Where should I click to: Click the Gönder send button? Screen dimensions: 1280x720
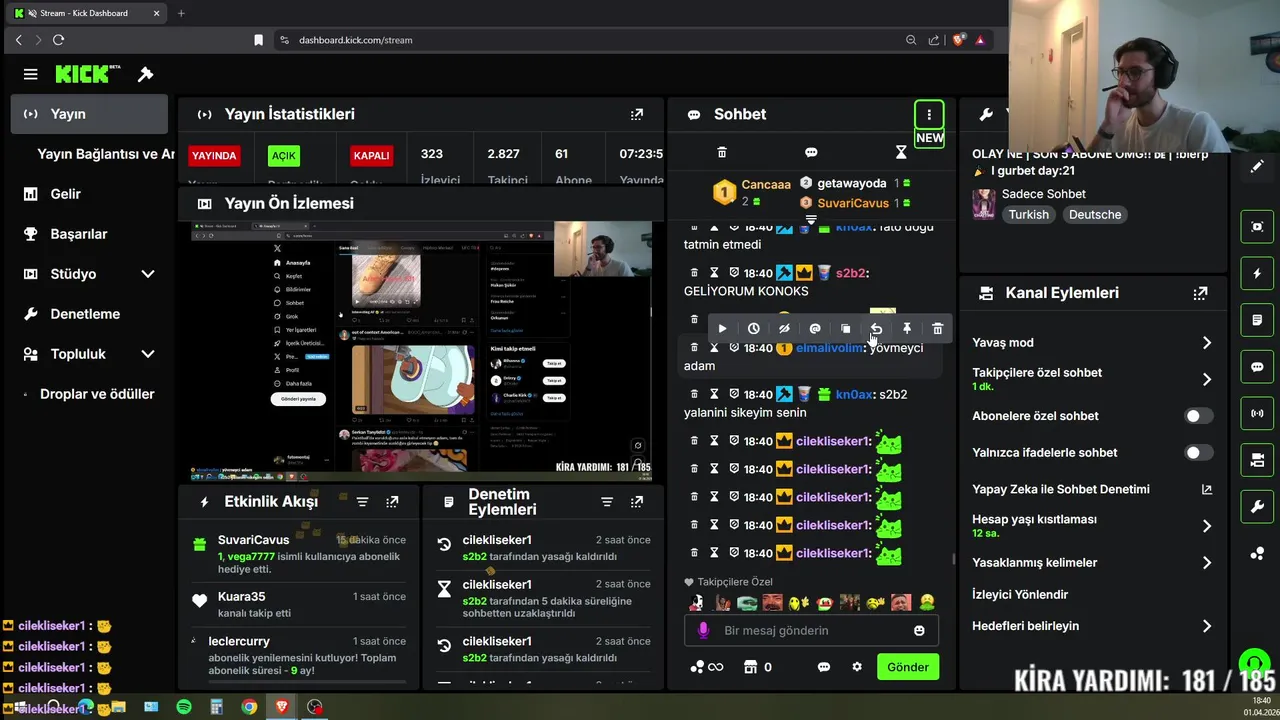point(908,667)
